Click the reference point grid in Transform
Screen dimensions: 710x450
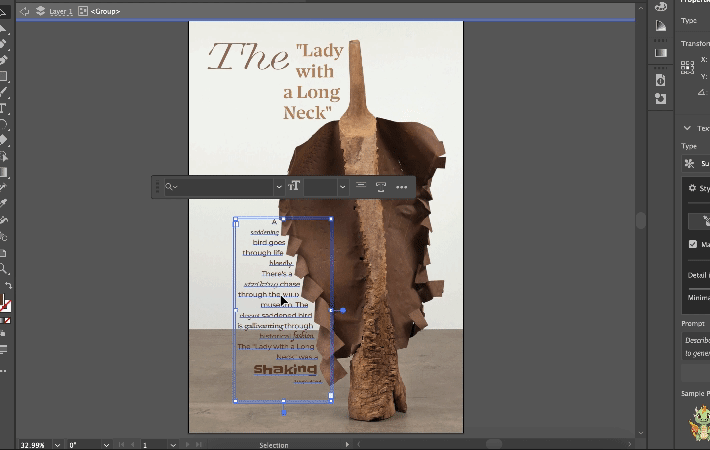[x=687, y=67]
